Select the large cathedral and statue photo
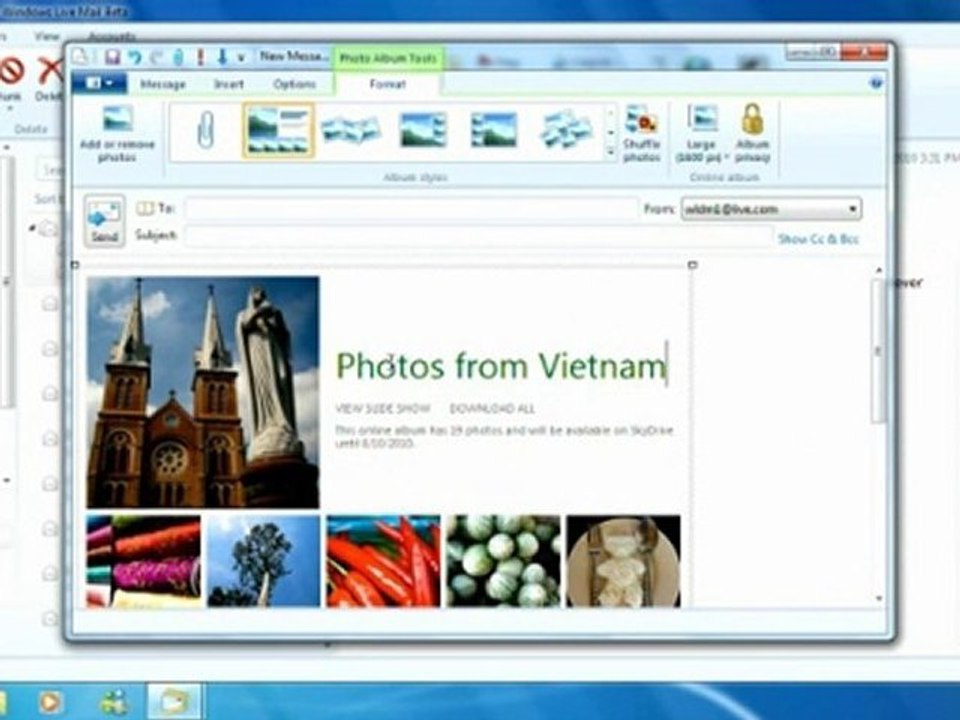Image resolution: width=960 pixels, height=720 pixels. [203, 392]
